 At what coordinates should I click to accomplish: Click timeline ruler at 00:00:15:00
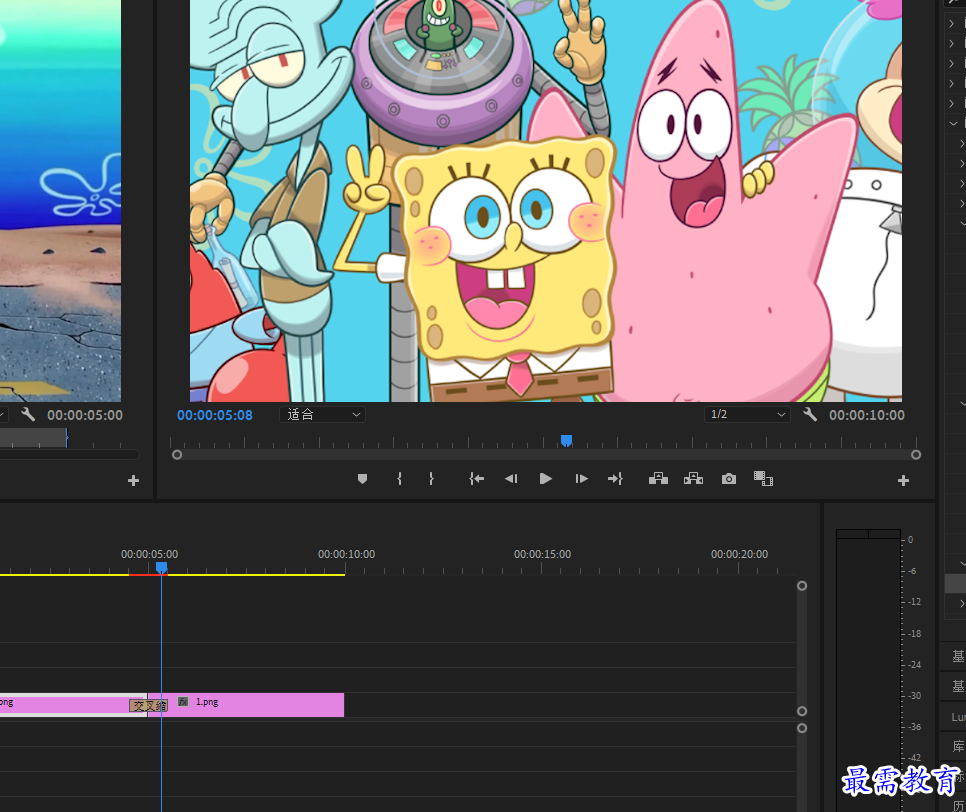pyautogui.click(x=542, y=554)
